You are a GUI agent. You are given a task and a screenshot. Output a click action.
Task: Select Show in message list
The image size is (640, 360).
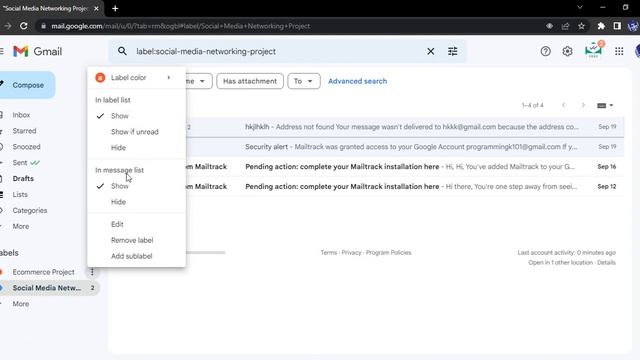(136, 186)
